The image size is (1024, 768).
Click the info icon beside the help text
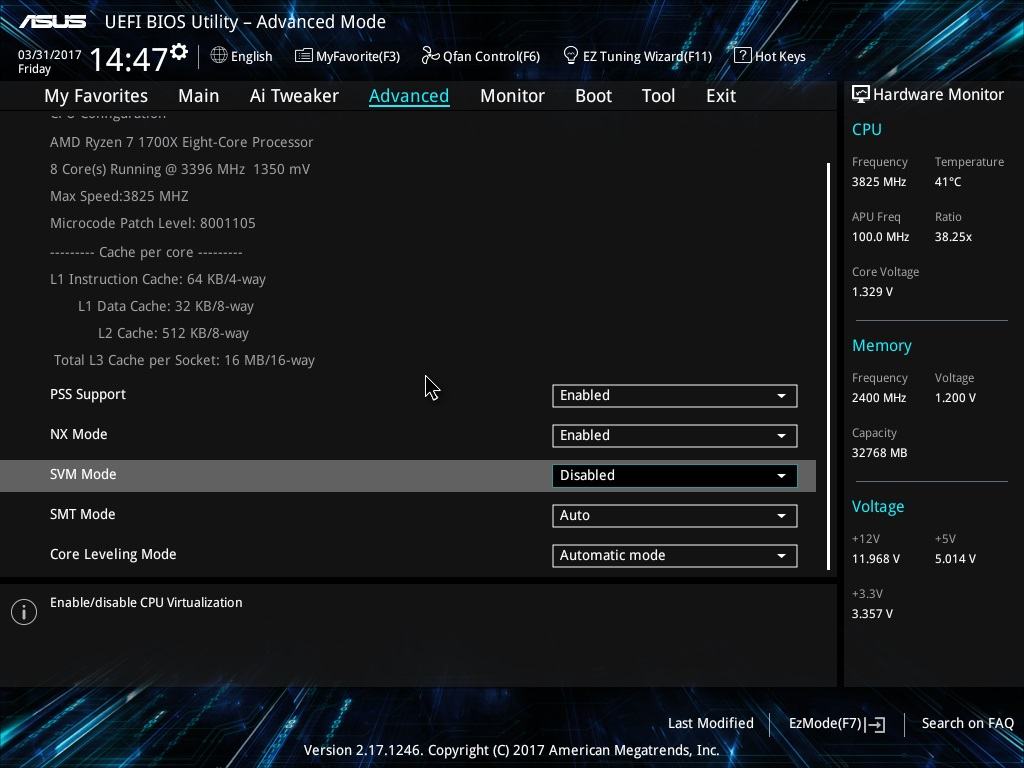24,612
